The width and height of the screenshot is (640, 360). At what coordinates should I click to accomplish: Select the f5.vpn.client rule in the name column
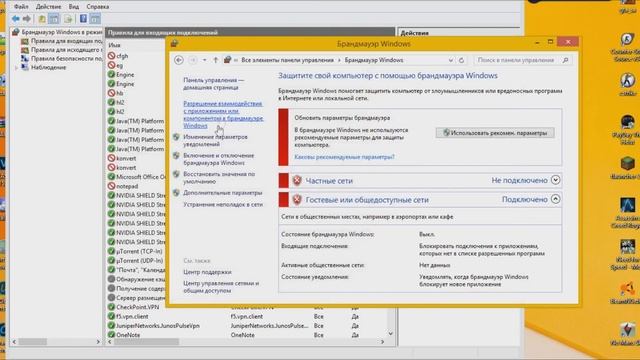click(x=128, y=316)
